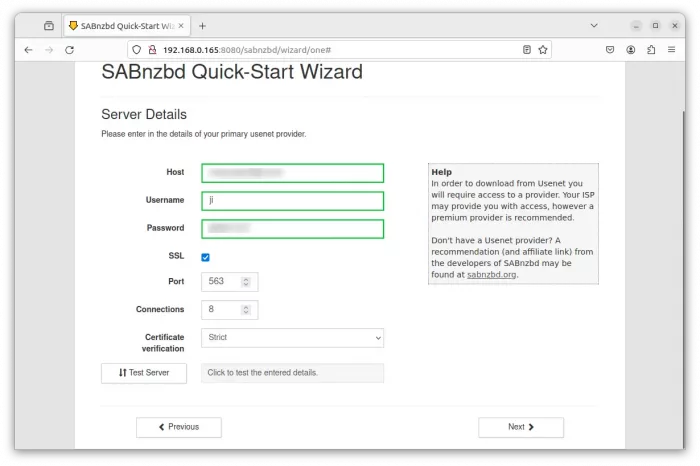Bookmark this page with the star icon
The height and width of the screenshot is (466, 700).
[x=543, y=49]
